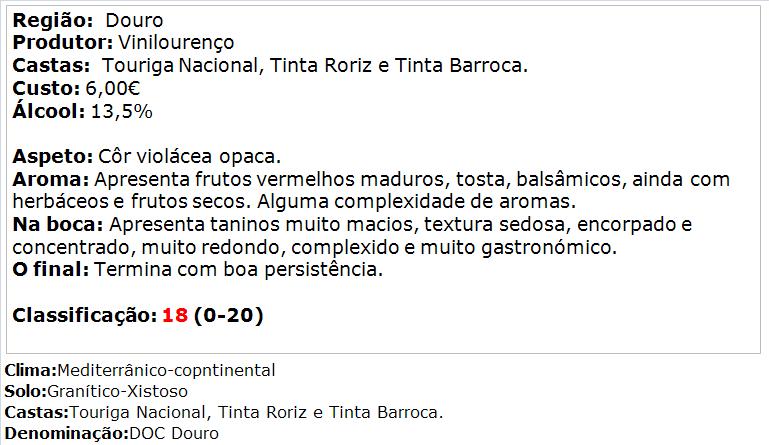Click the Classificação label
The height and width of the screenshot is (445, 769).
pyautogui.click(x=84, y=315)
